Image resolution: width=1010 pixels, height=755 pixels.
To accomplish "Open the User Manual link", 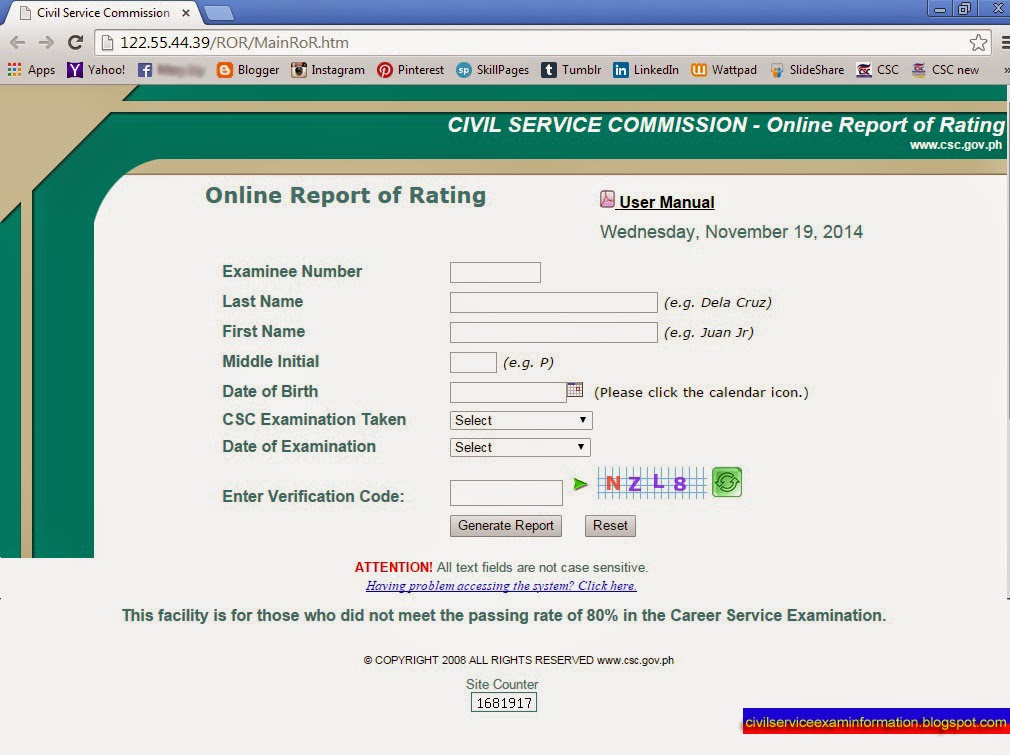I will click(x=667, y=202).
